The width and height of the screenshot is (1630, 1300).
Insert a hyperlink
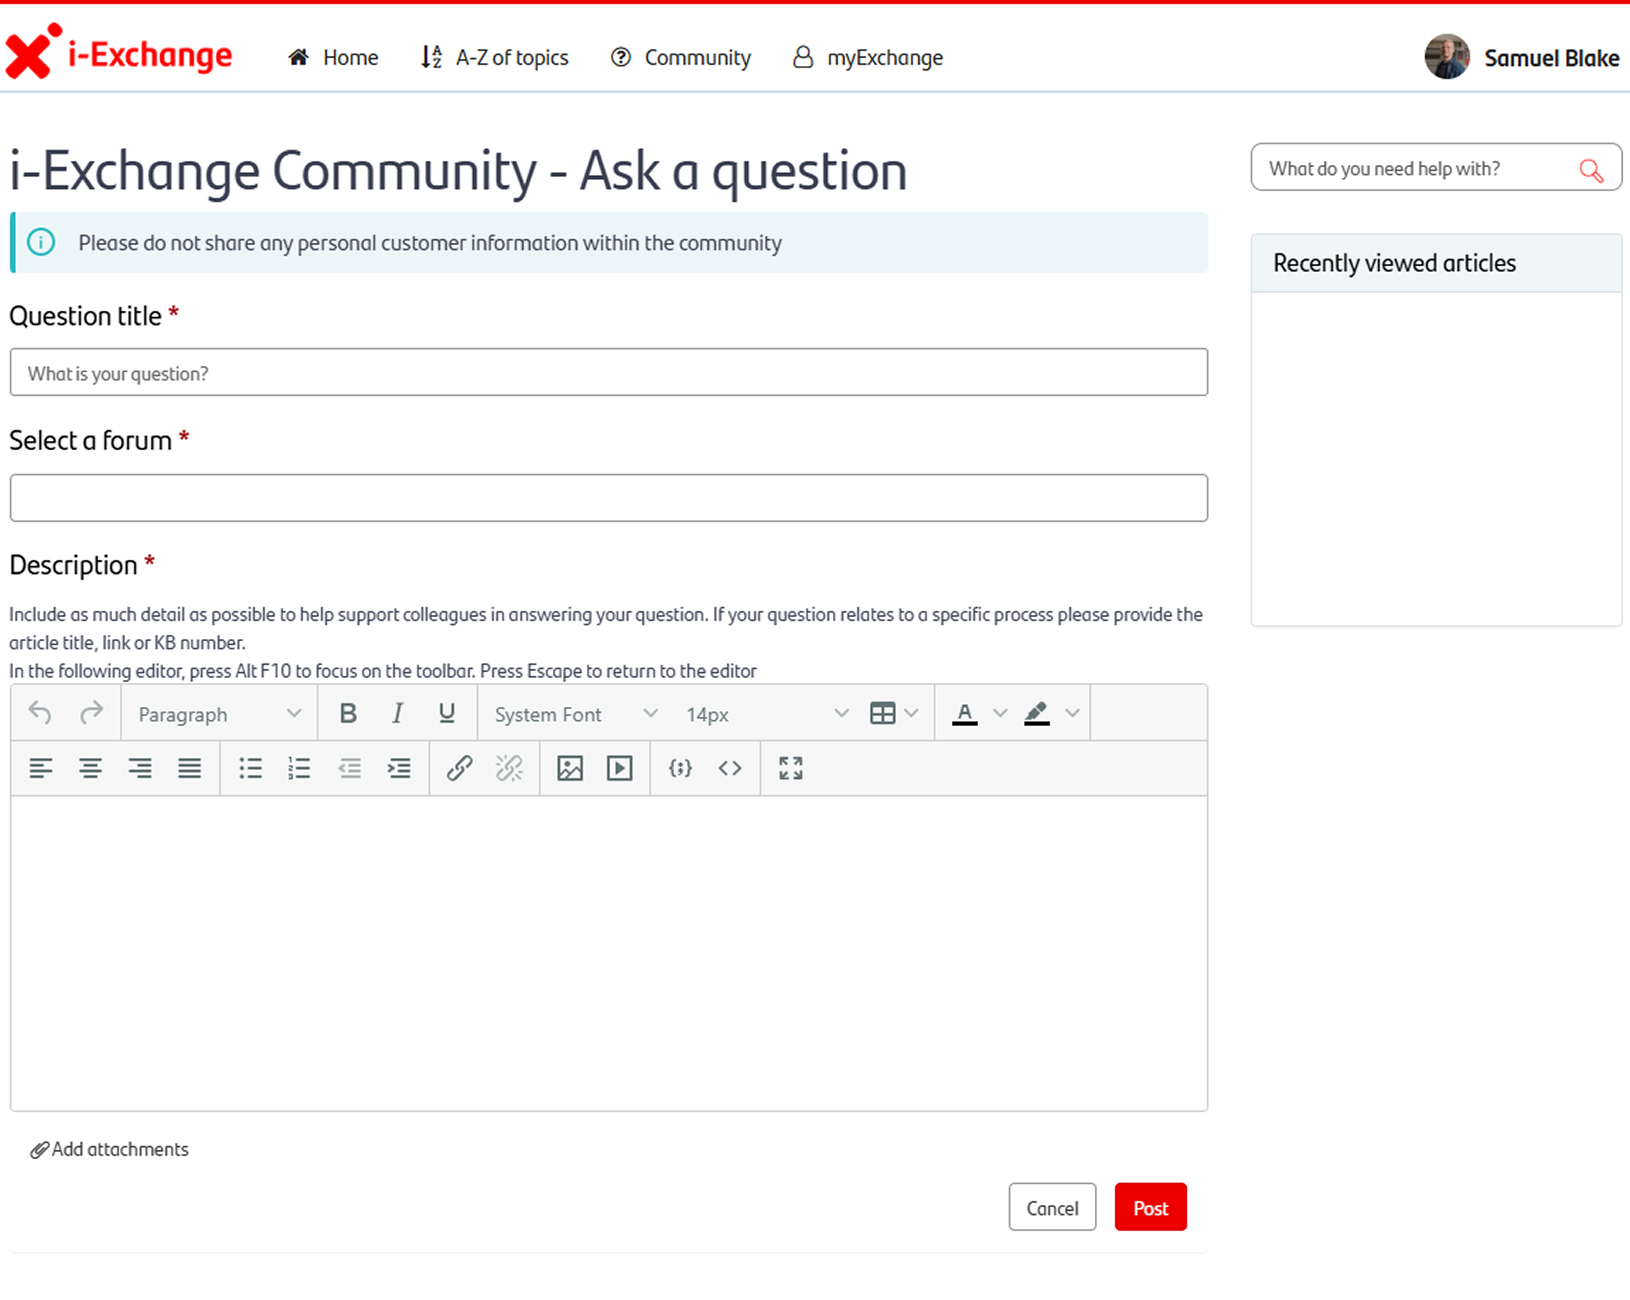[459, 768]
